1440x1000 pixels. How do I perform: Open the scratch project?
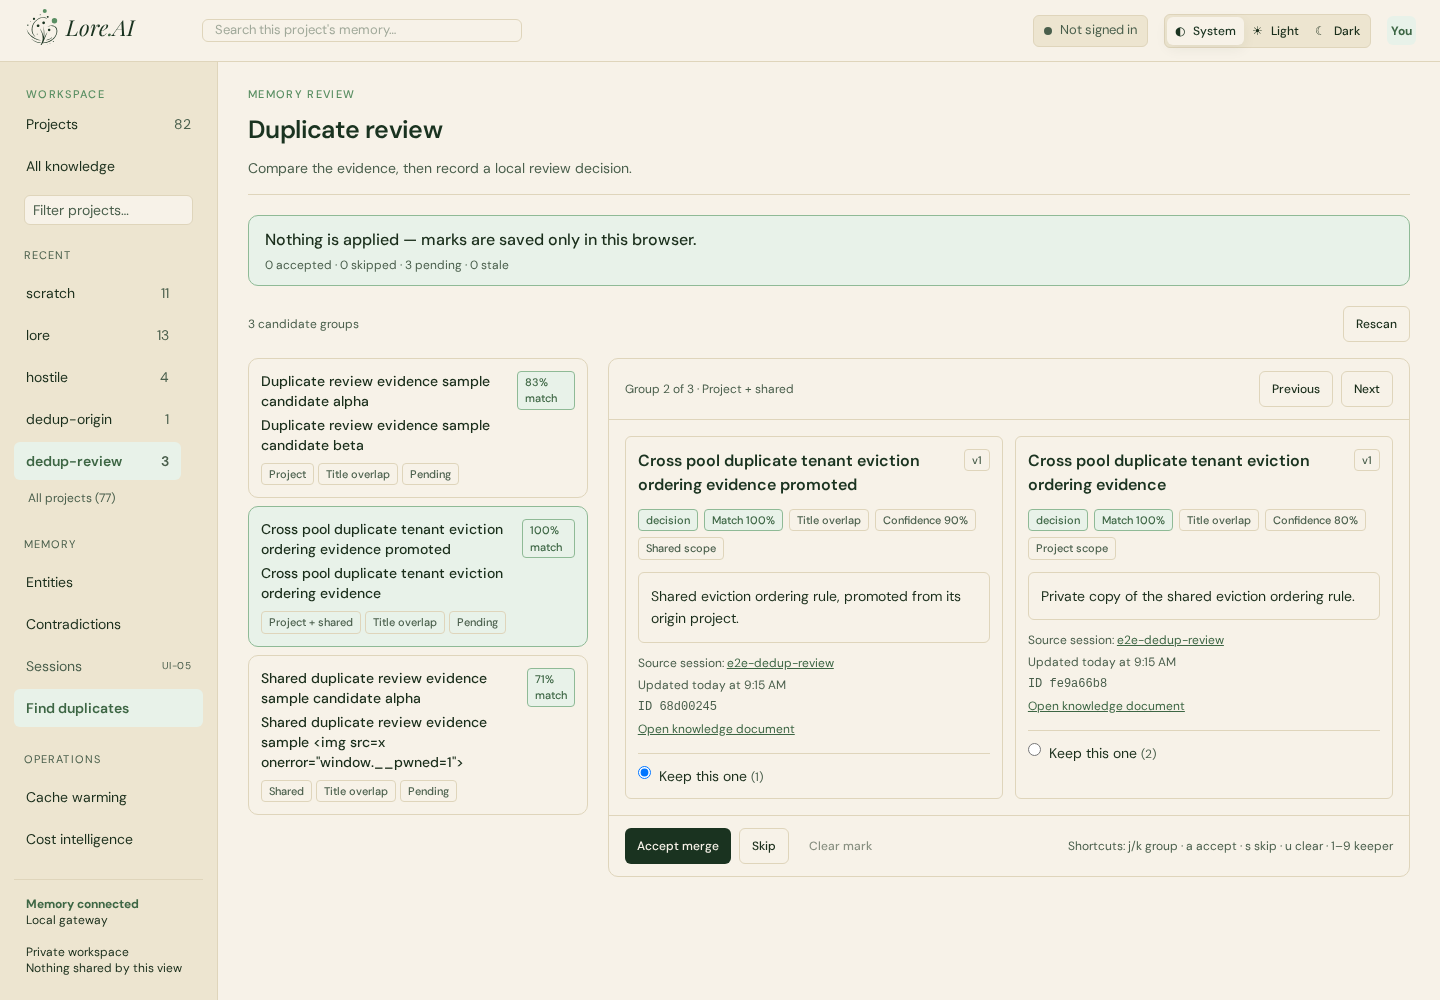coord(98,293)
